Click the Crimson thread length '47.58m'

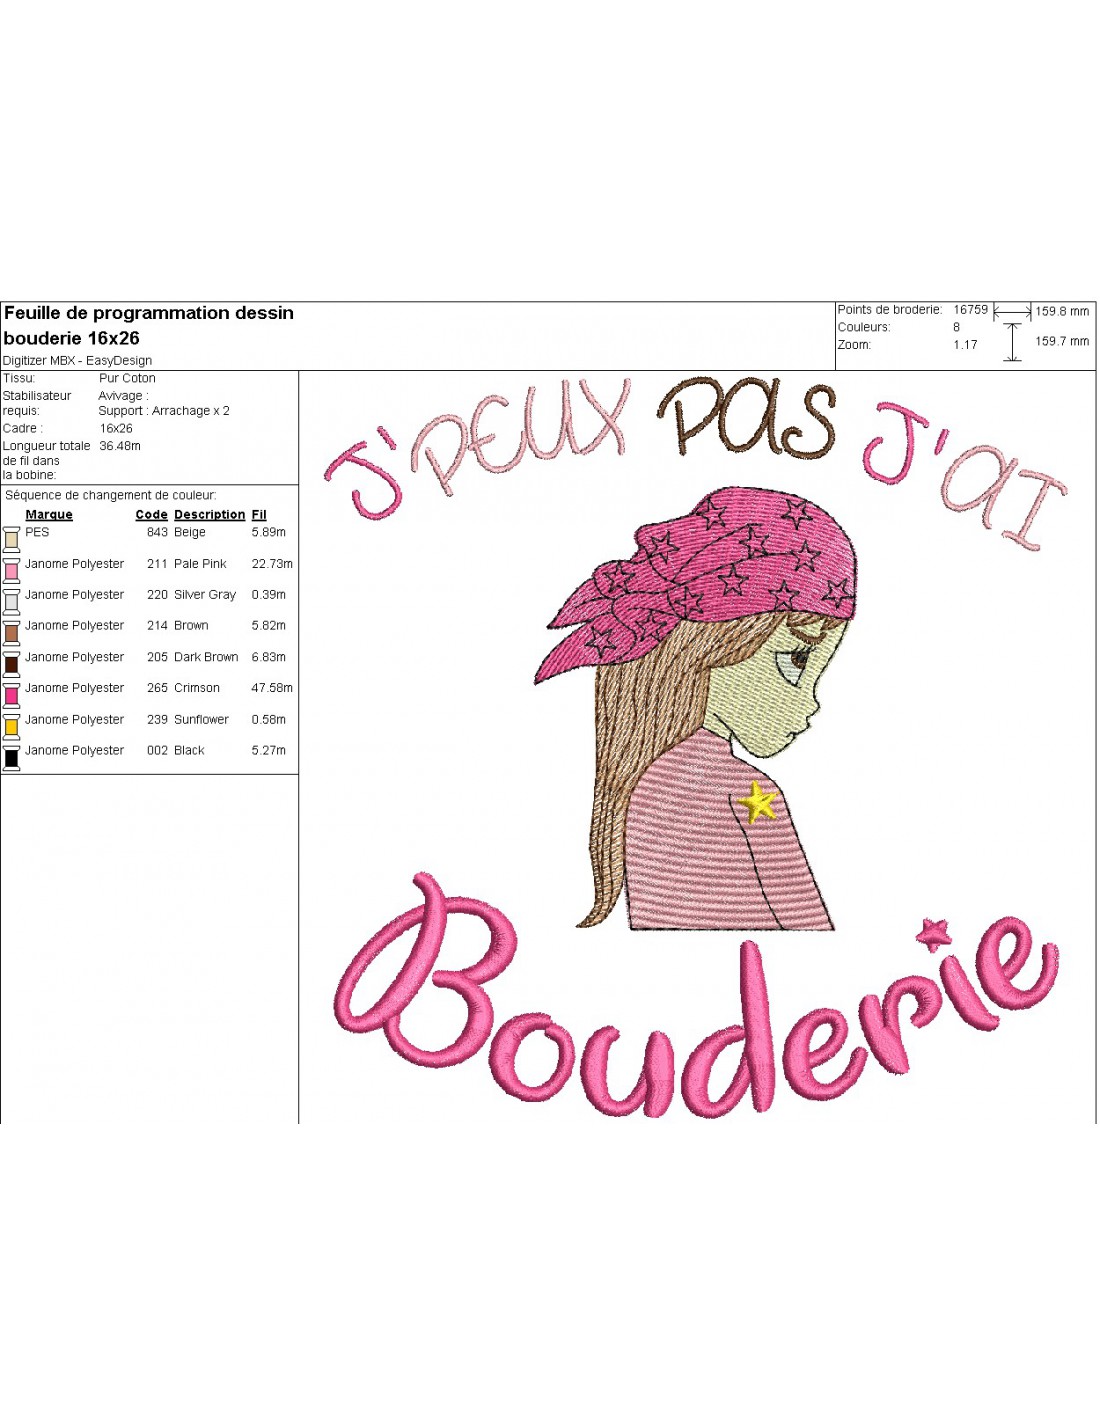[x=272, y=688]
